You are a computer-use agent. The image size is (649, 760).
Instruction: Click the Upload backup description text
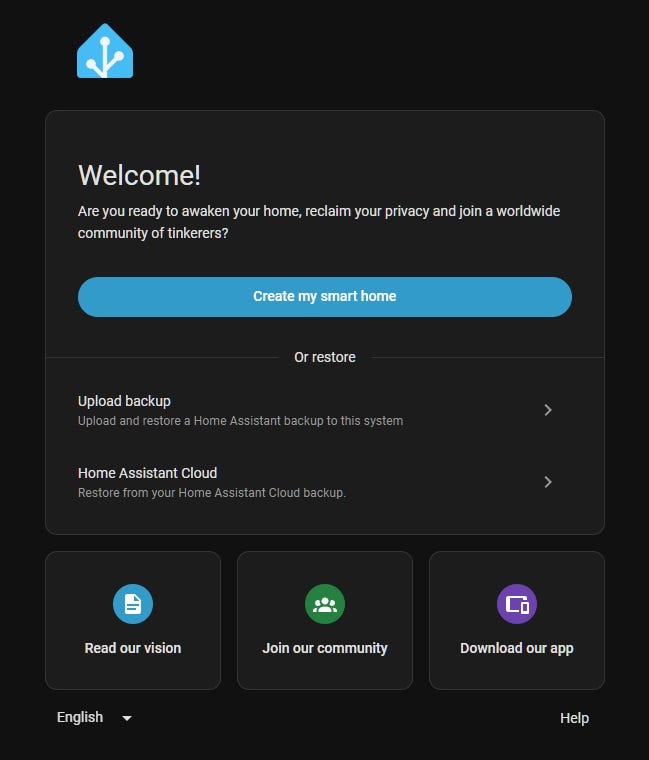[x=240, y=421]
